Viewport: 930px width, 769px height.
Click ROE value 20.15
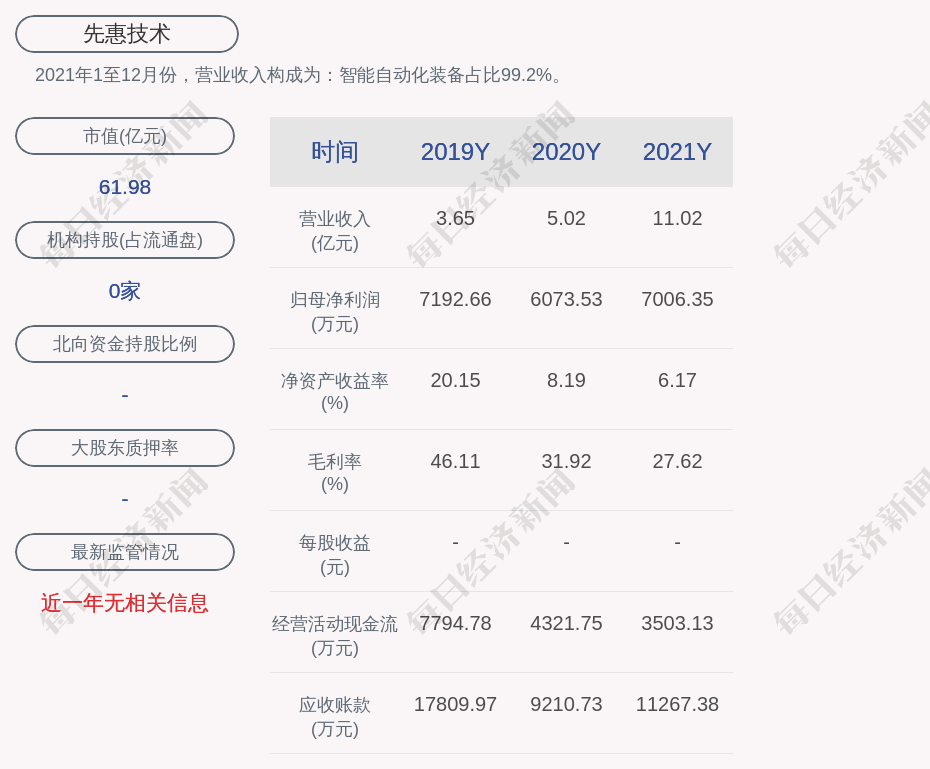[x=455, y=380]
